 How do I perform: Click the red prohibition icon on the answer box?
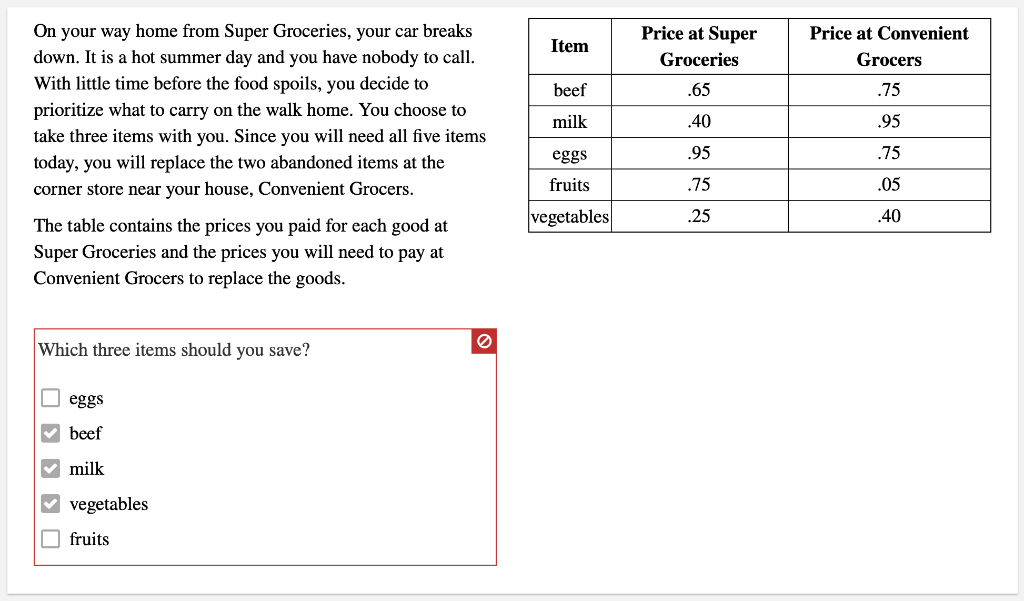pos(484,341)
